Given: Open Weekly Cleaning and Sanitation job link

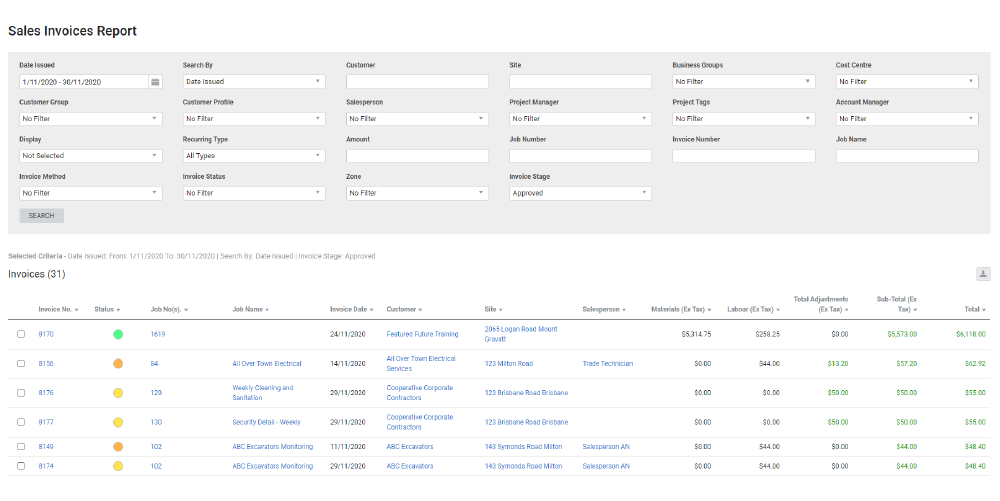Looking at the screenshot, I should click(263, 393).
